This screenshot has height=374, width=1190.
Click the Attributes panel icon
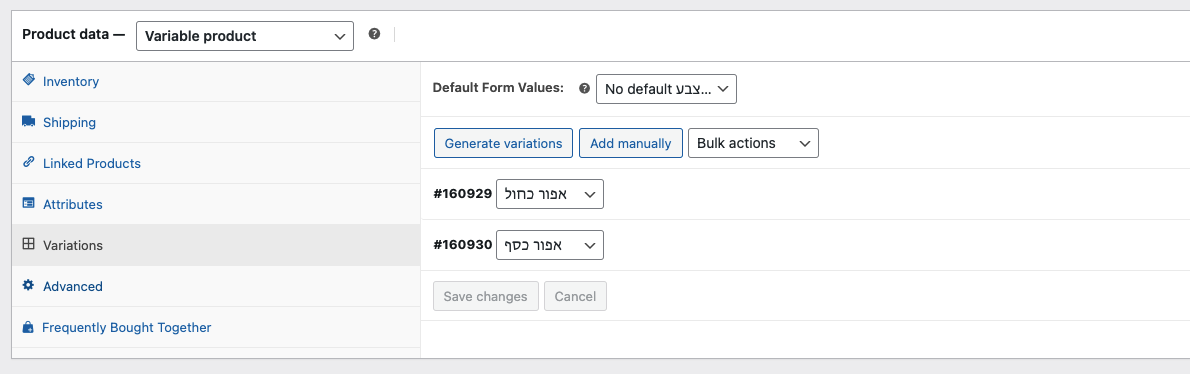click(x=29, y=203)
